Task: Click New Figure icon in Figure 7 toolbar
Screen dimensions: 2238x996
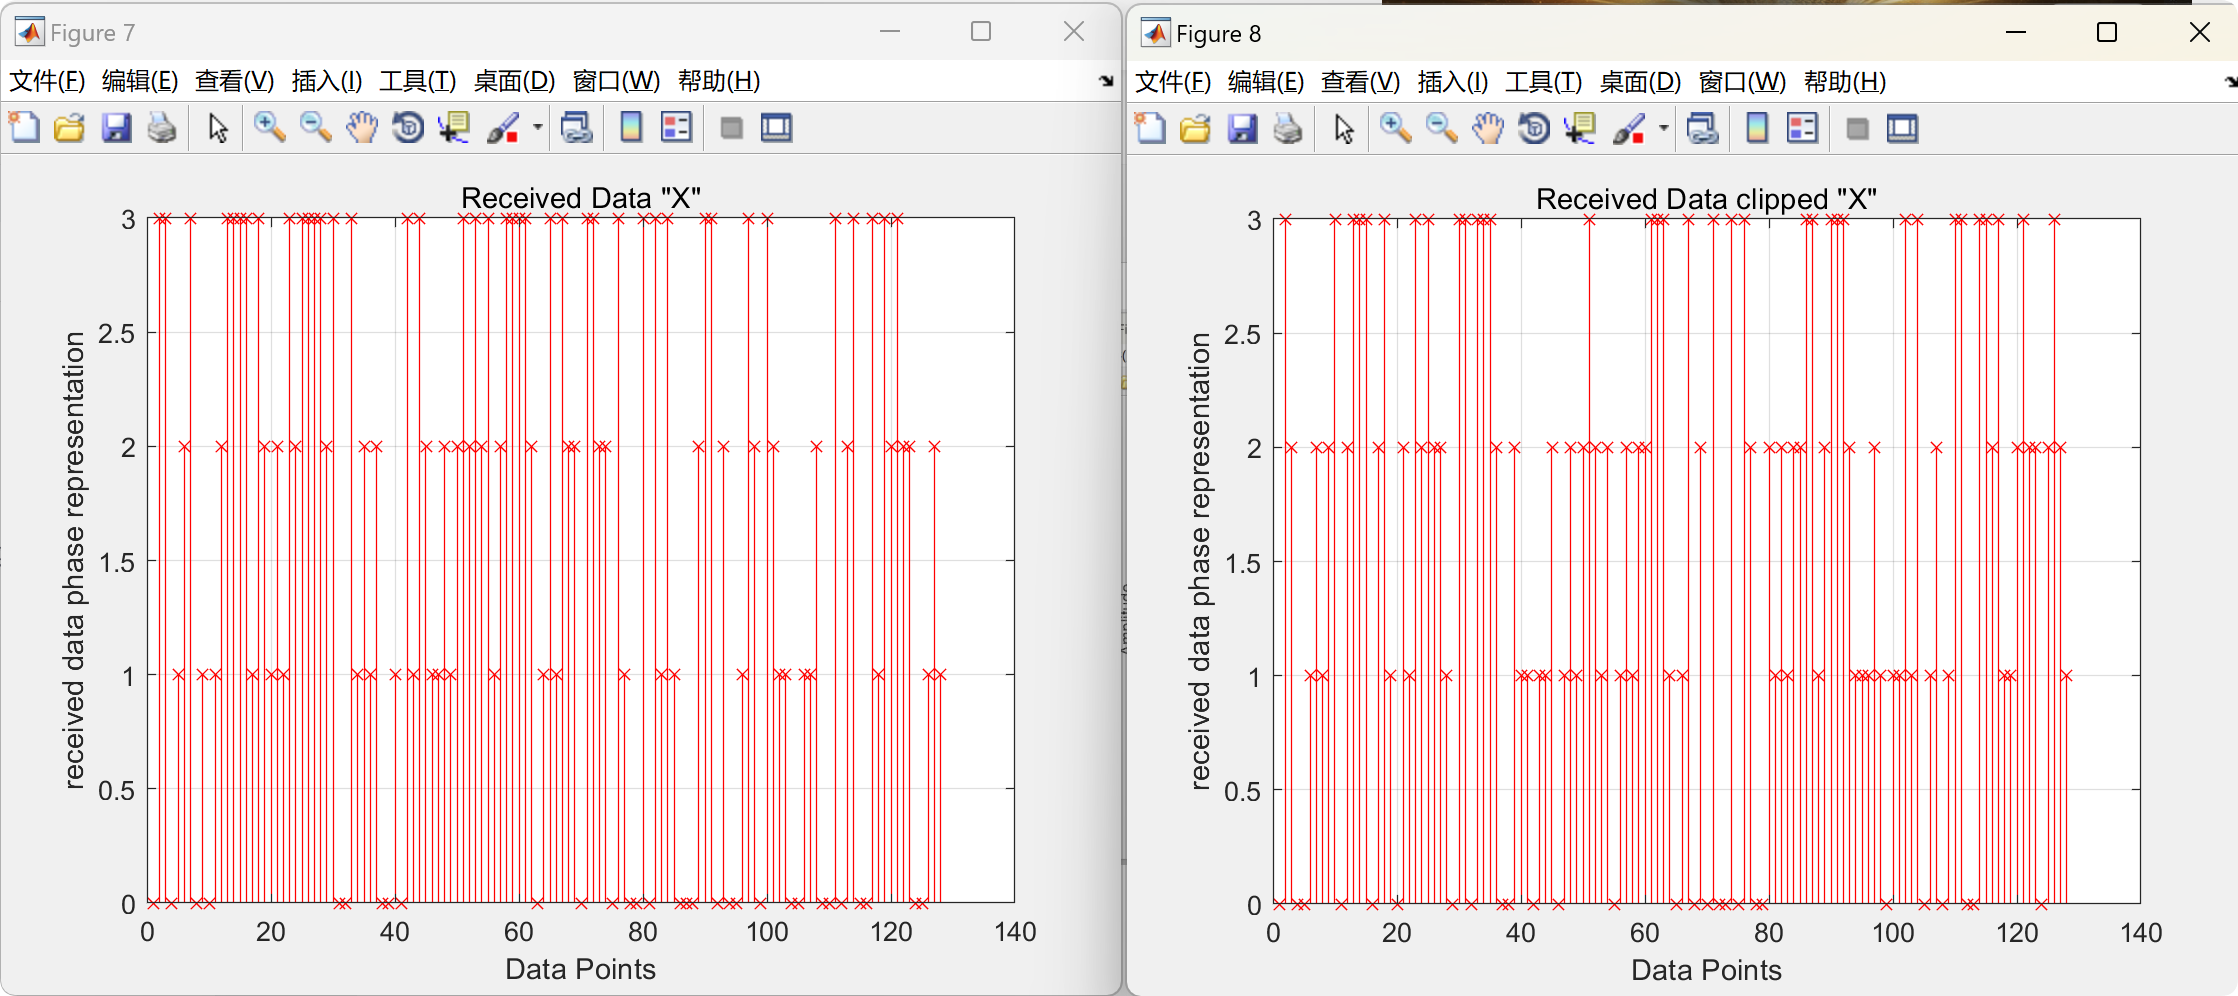Action: point(24,127)
